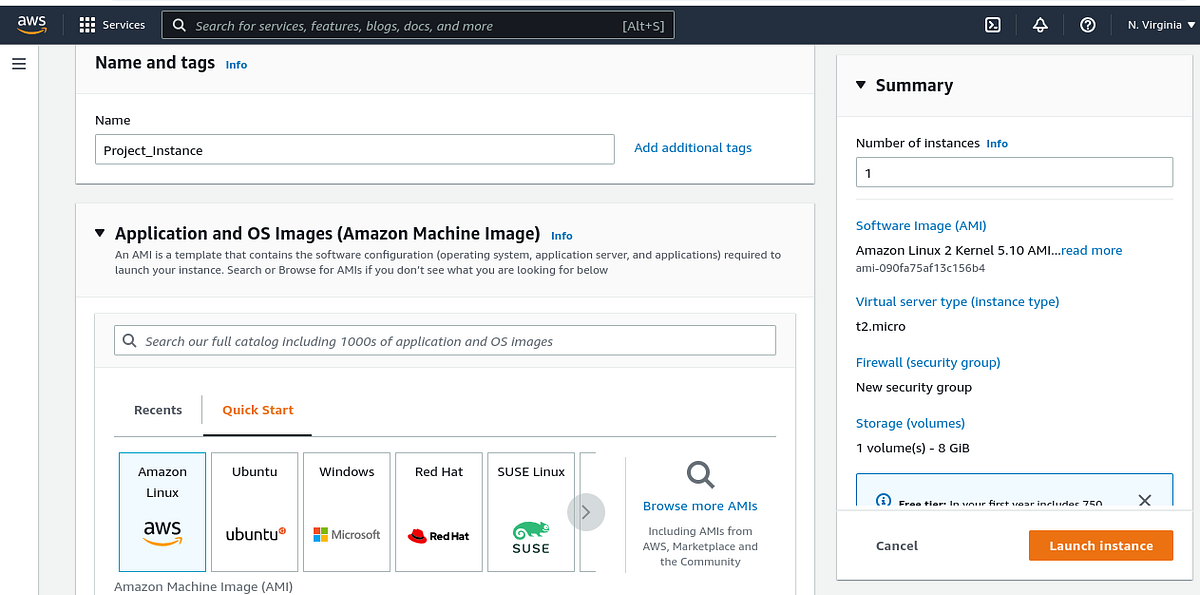
Task: Switch to the Recents tab
Action: coord(157,409)
